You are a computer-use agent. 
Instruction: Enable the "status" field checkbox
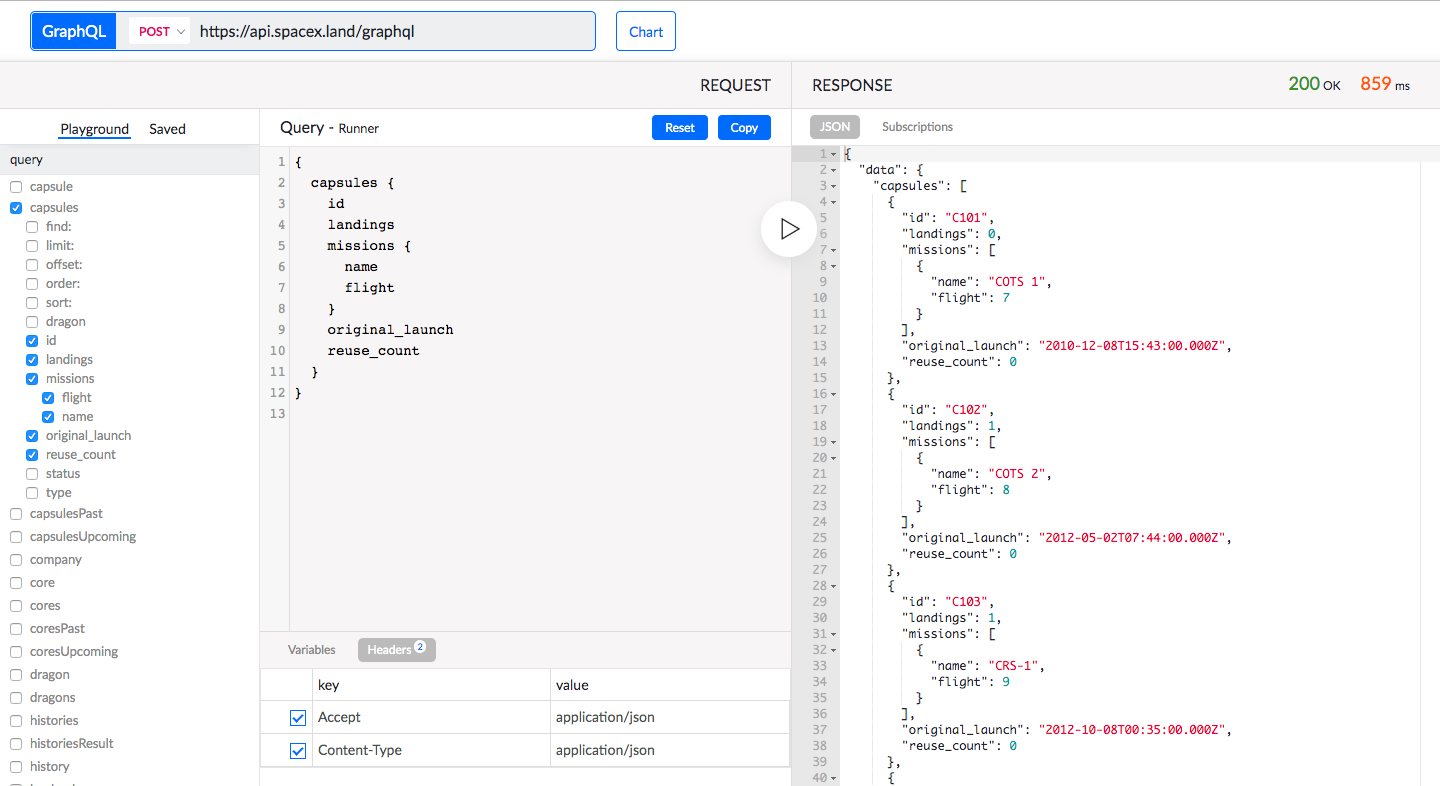pyautogui.click(x=31, y=473)
